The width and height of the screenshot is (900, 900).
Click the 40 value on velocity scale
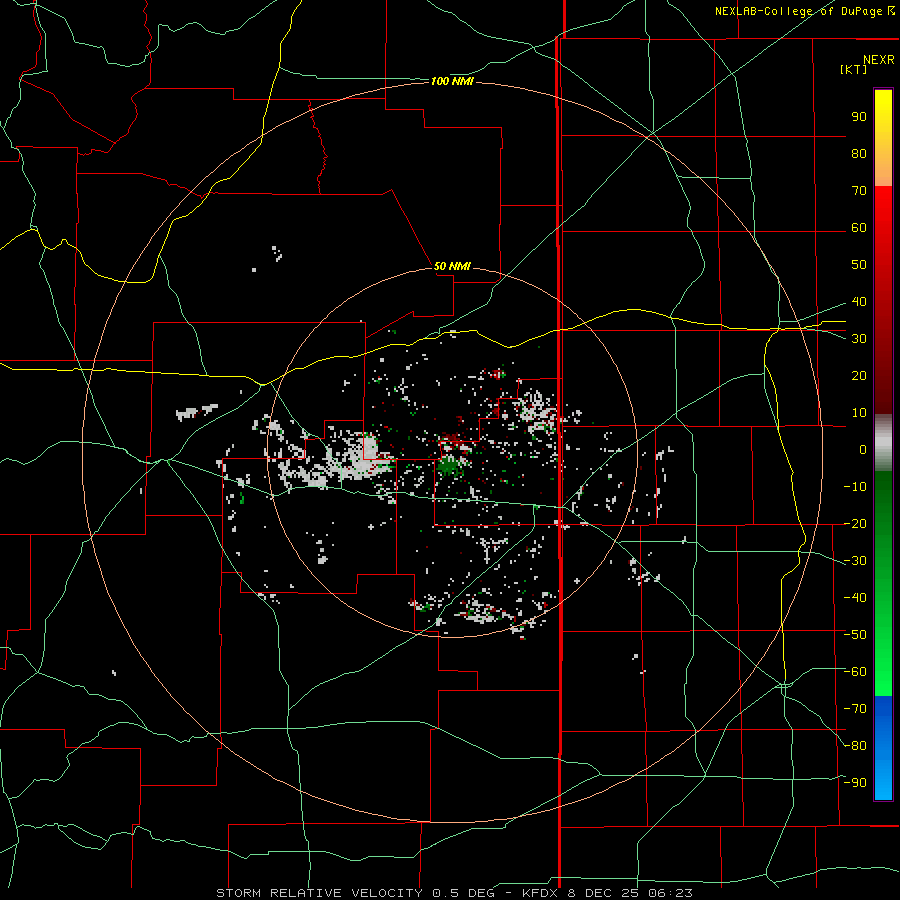pyautogui.click(x=859, y=302)
